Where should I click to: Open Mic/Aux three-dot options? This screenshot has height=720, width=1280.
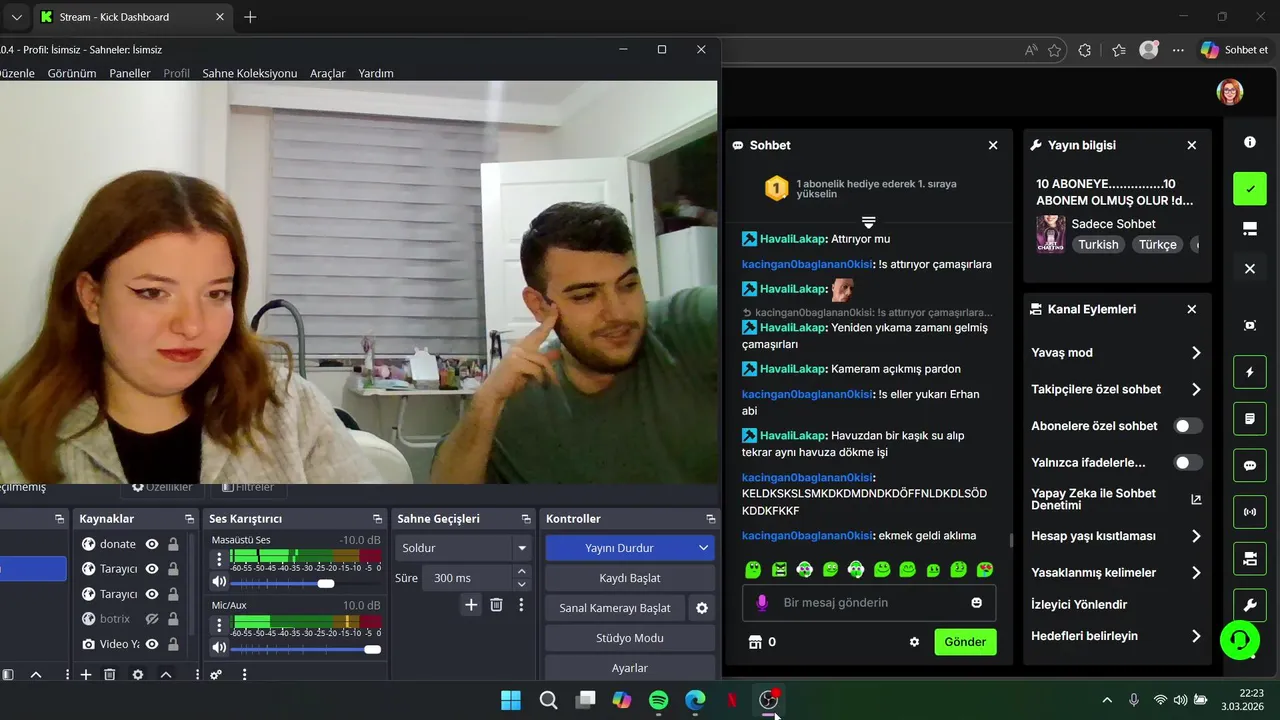pos(219,626)
